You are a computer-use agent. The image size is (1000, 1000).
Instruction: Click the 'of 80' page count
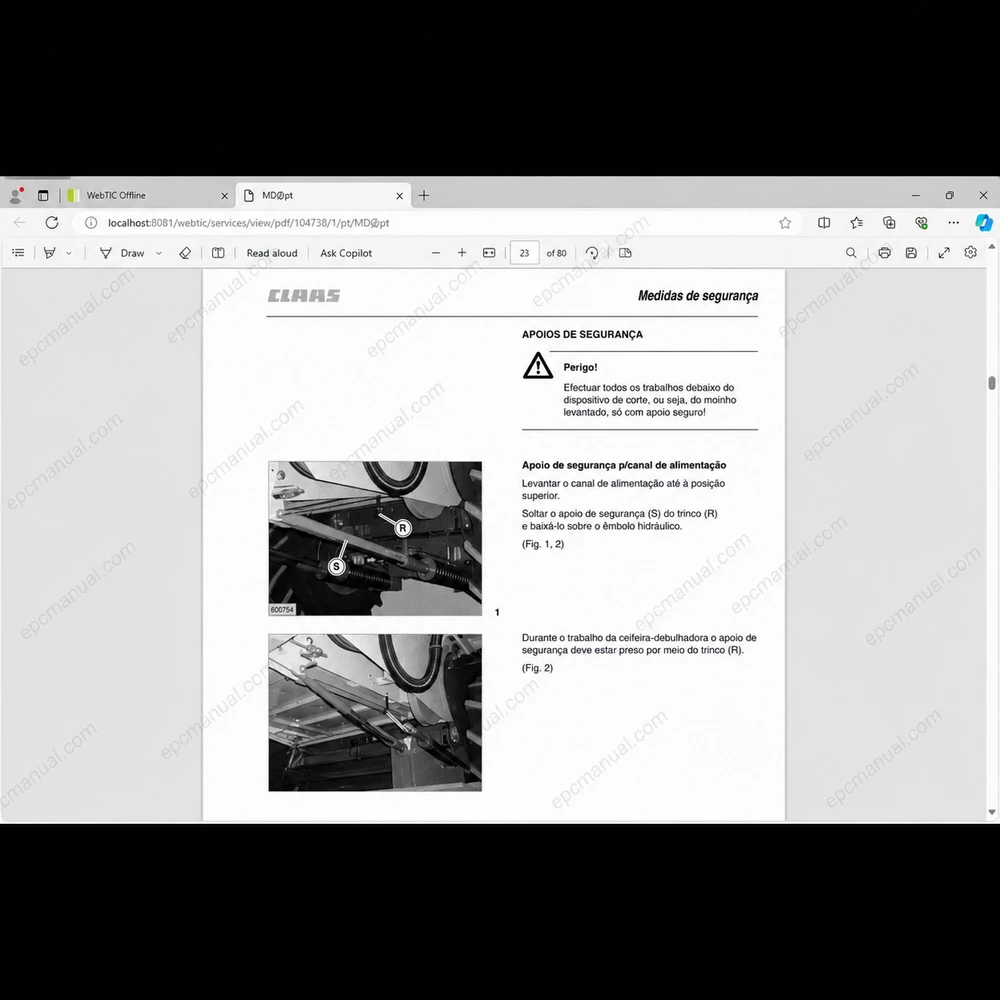[x=556, y=253]
